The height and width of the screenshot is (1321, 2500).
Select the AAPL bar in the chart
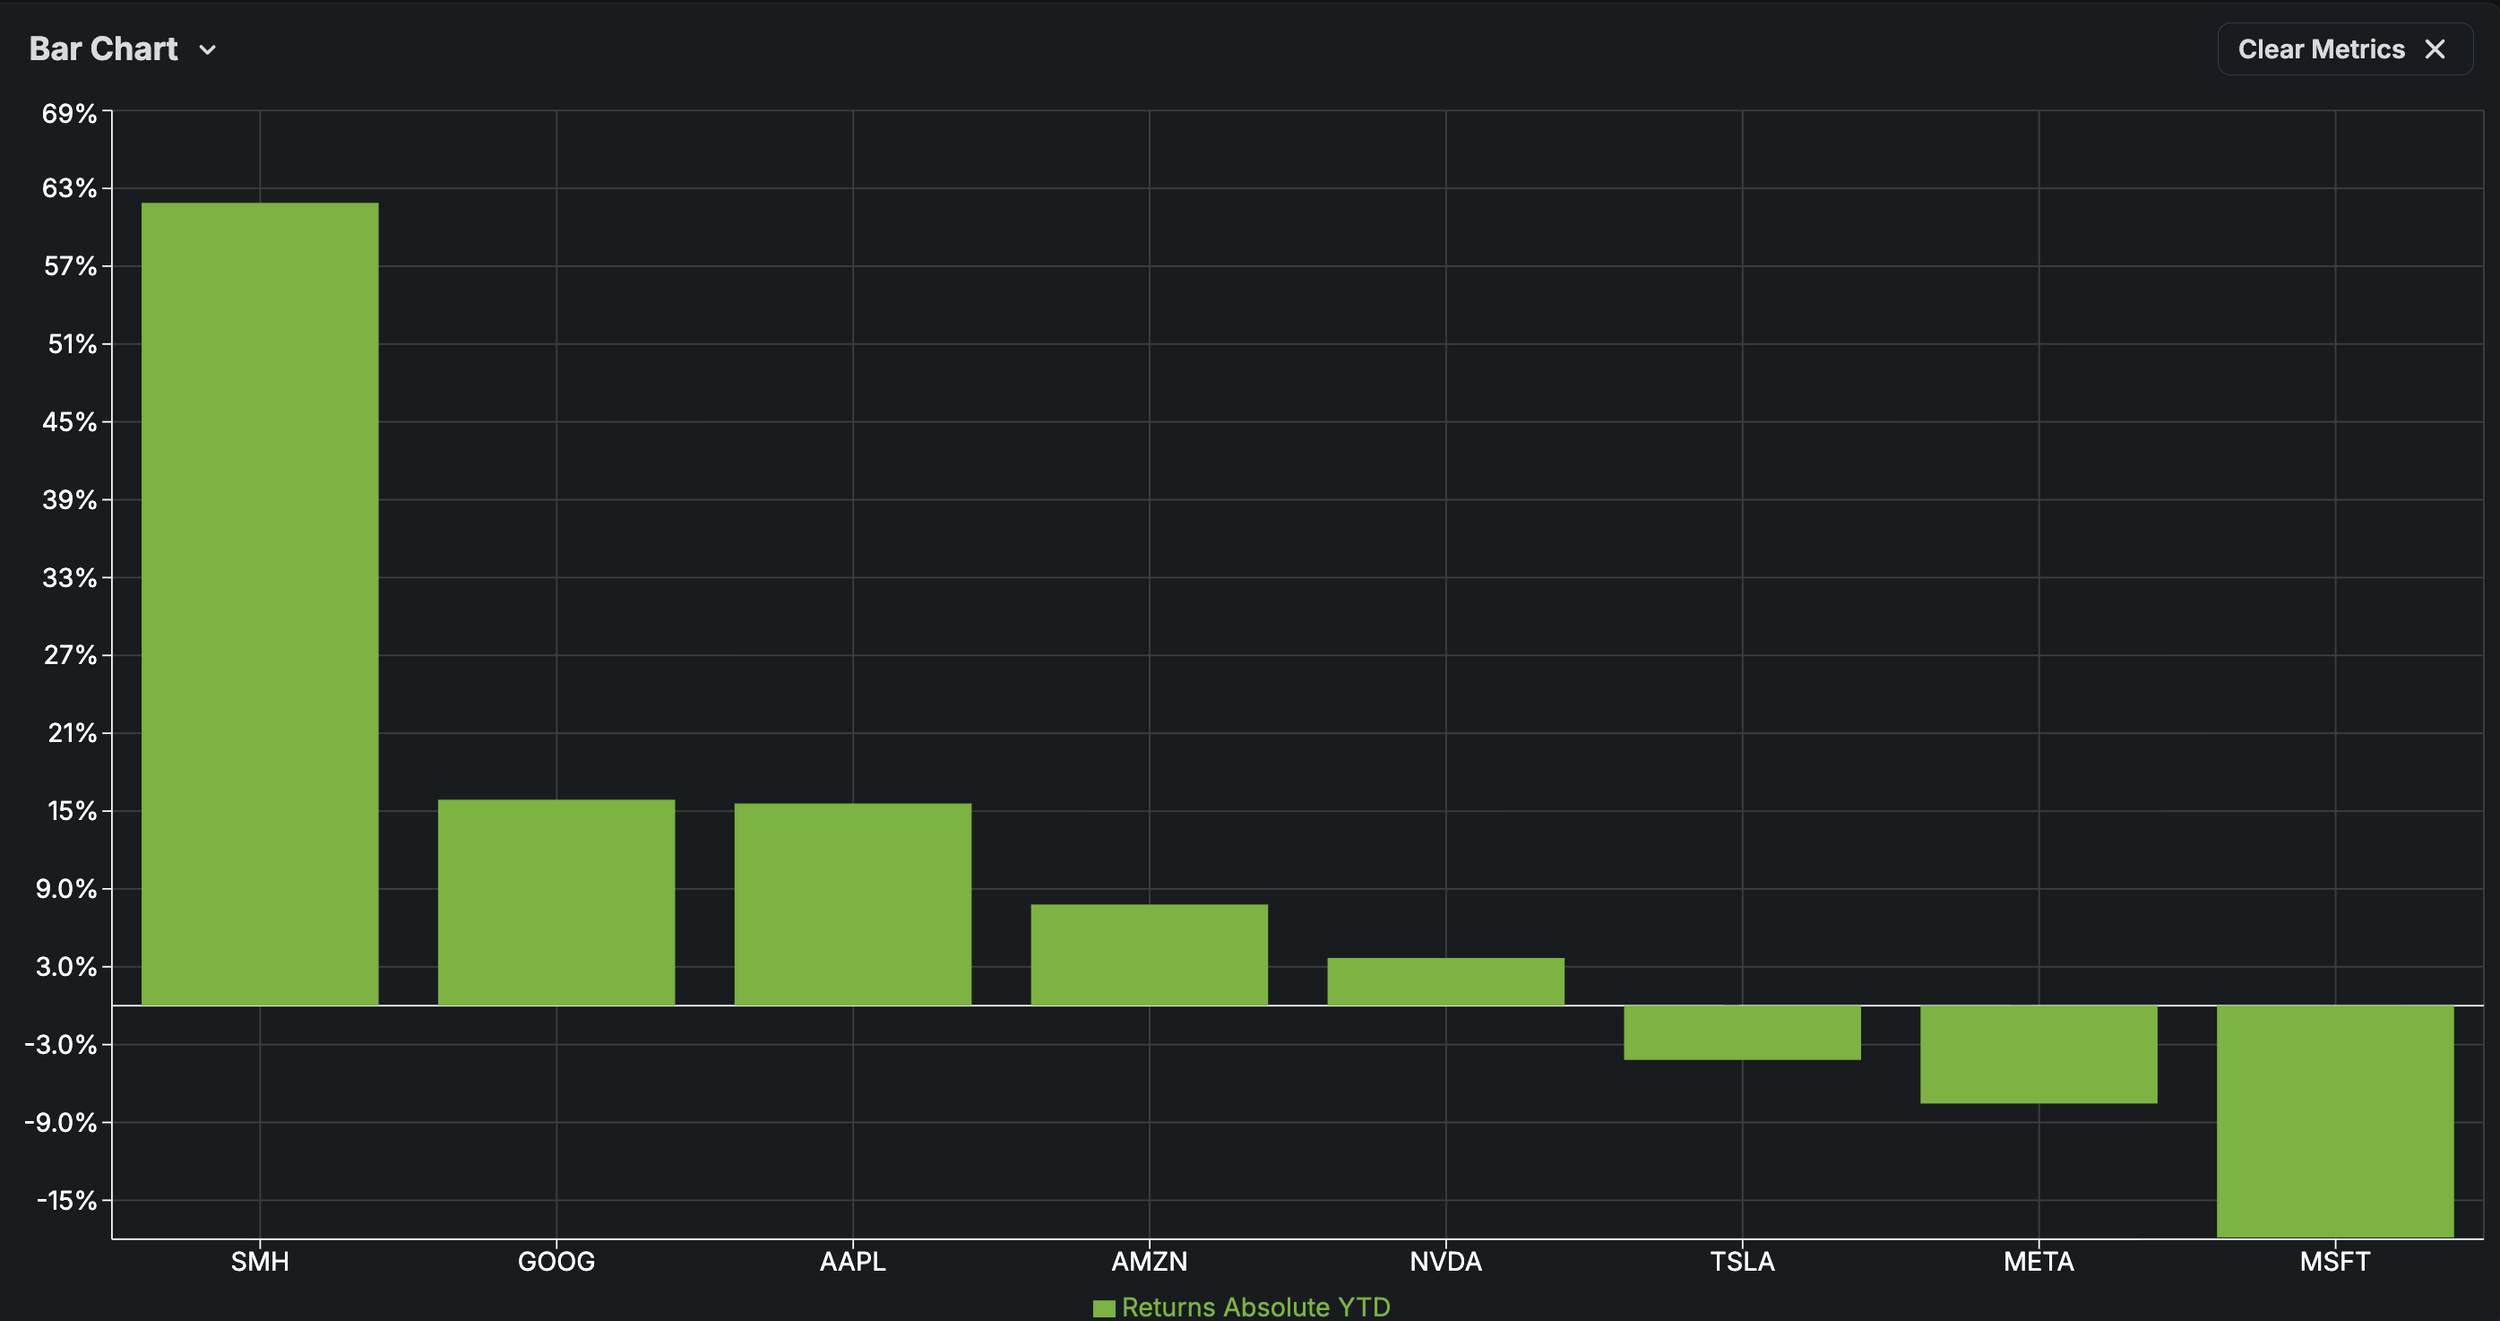[853, 904]
